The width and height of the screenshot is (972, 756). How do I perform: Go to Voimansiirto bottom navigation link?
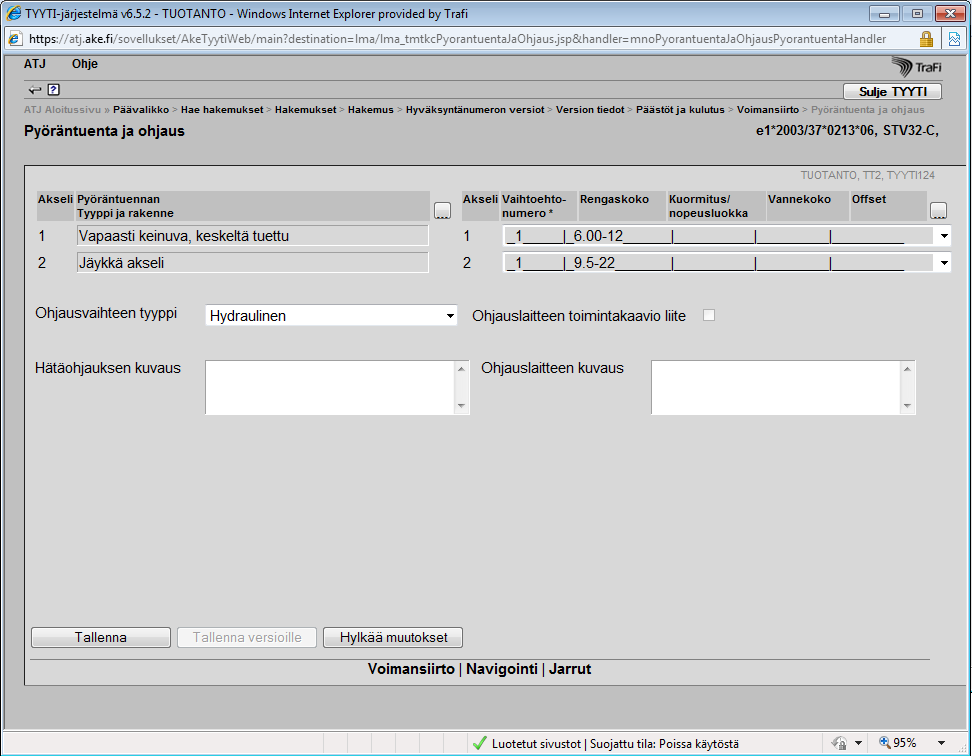click(x=411, y=669)
